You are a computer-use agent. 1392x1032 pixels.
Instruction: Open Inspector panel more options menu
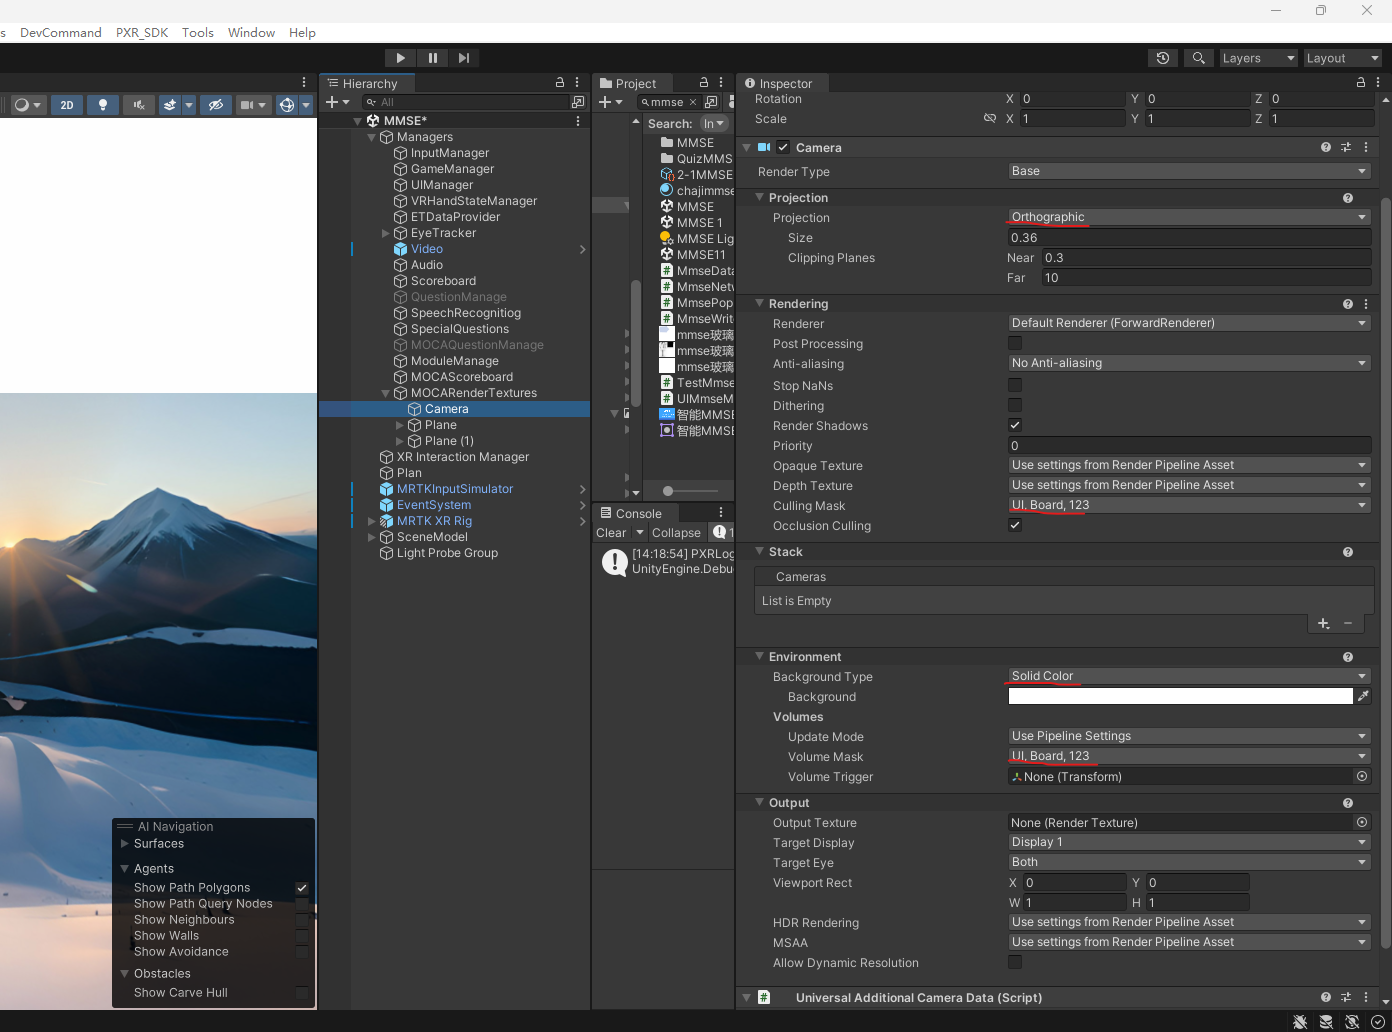click(1378, 83)
